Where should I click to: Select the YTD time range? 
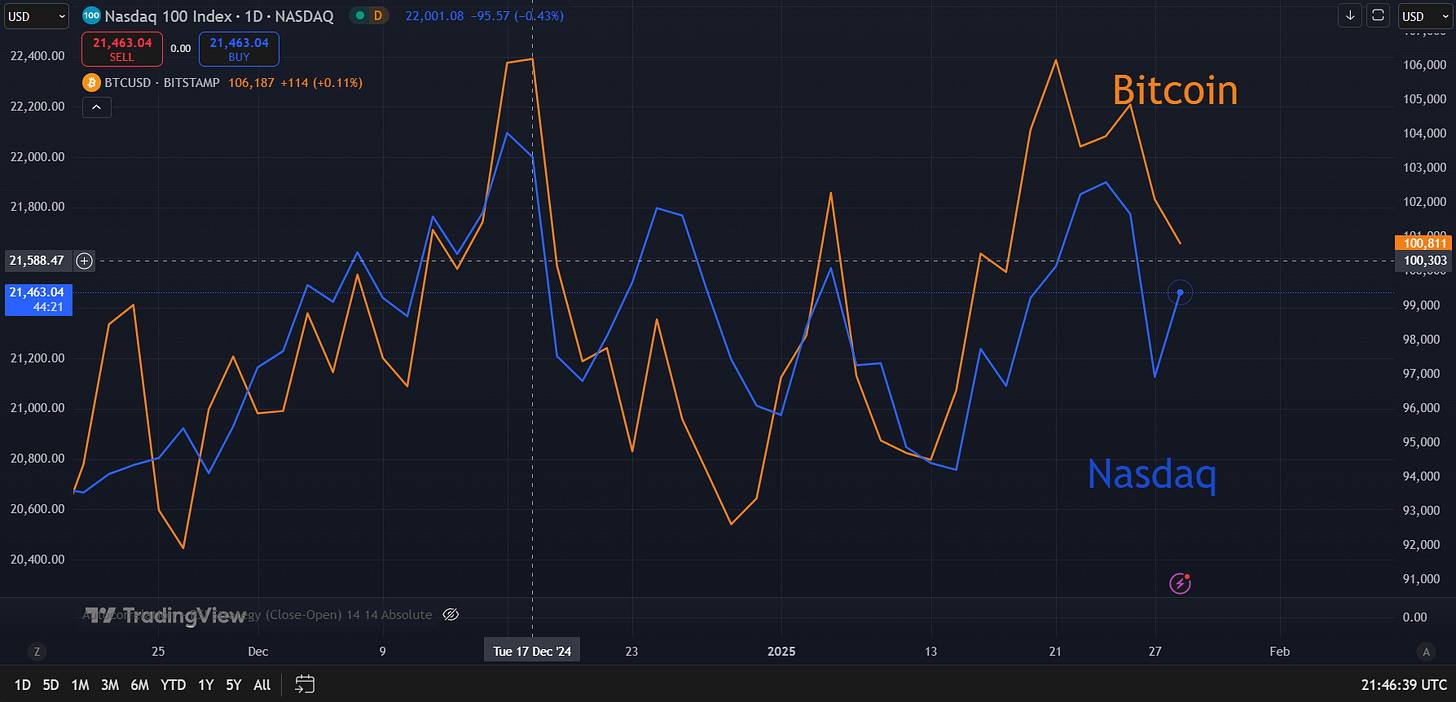tap(173, 685)
